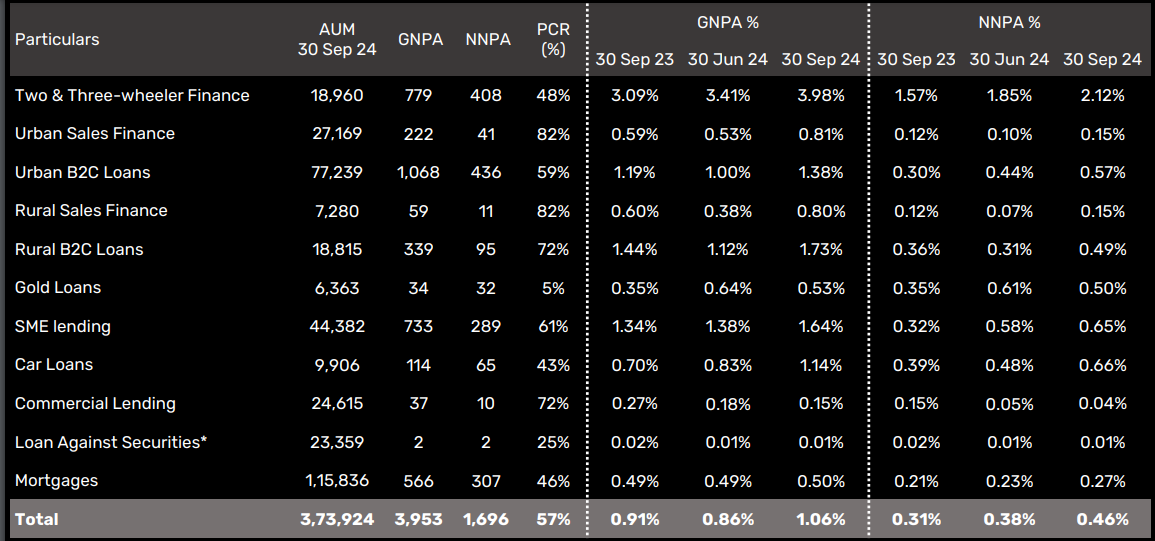Select the Urban B2C Loans AUM value 77,239
The image size is (1155, 541).
pos(337,172)
